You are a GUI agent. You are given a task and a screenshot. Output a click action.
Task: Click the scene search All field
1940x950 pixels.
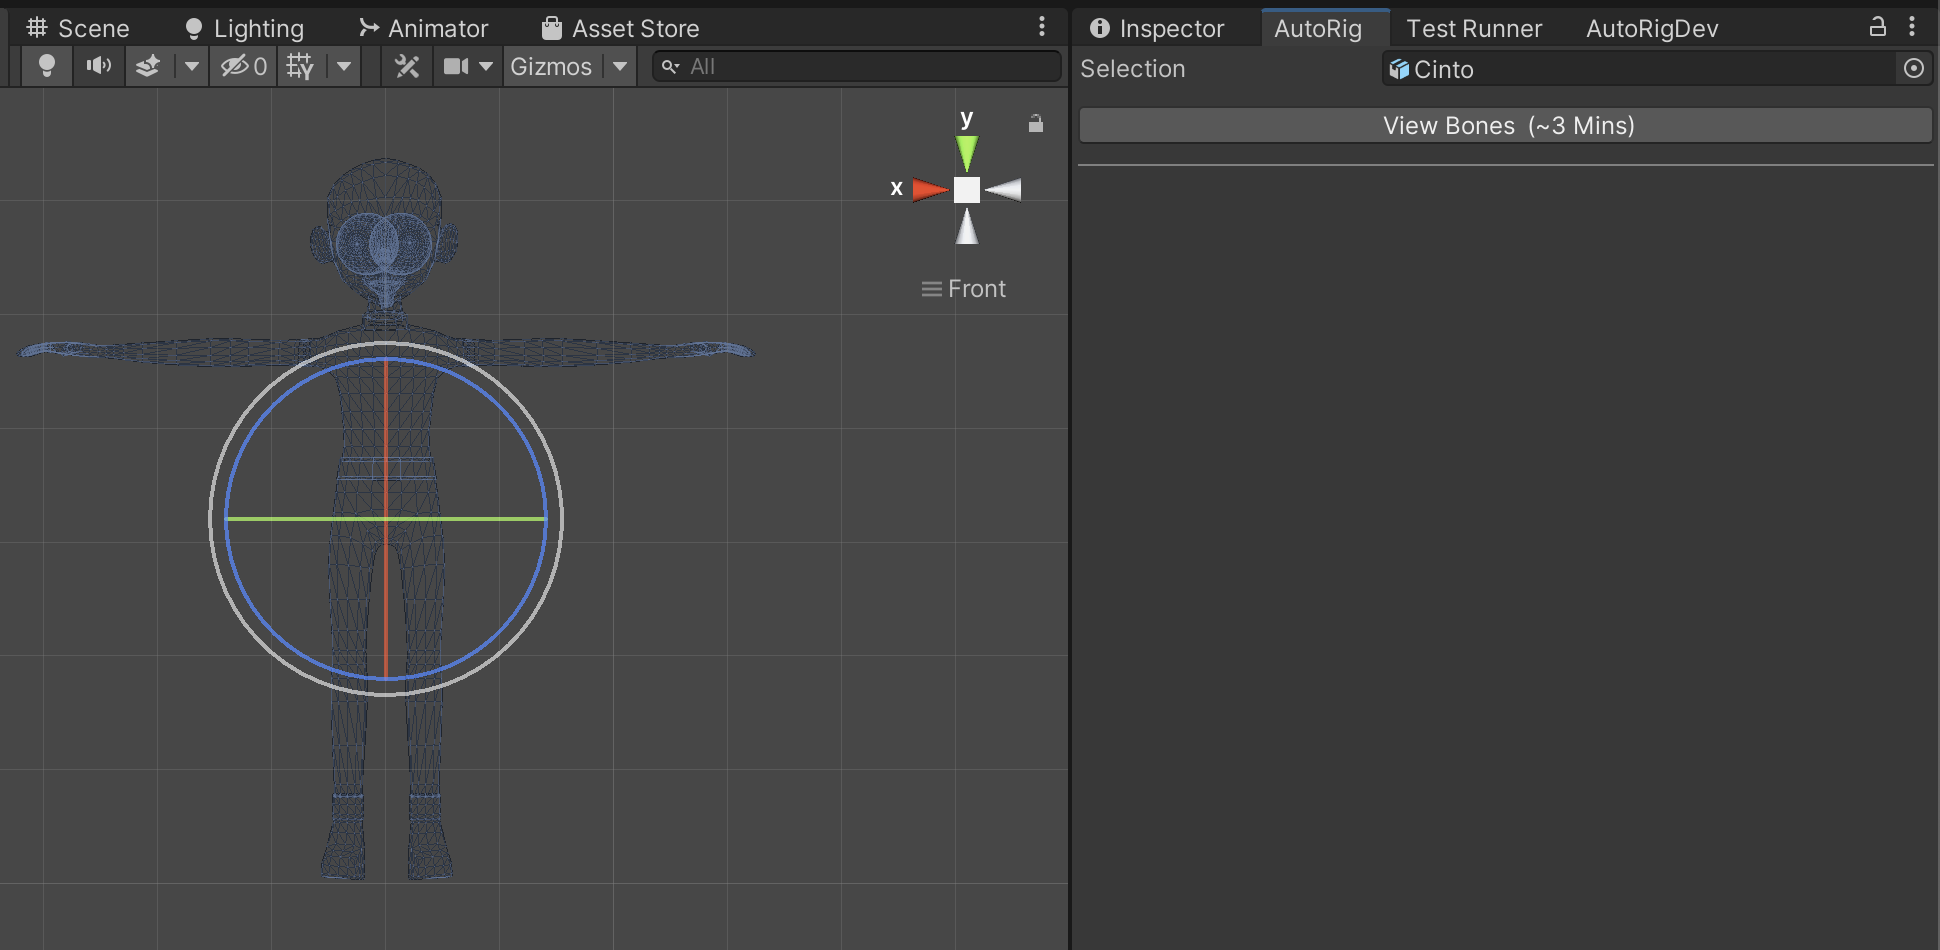coord(860,66)
